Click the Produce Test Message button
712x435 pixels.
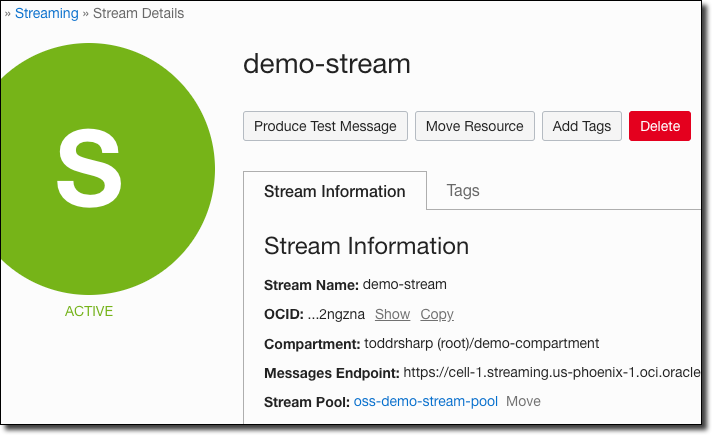(x=325, y=126)
